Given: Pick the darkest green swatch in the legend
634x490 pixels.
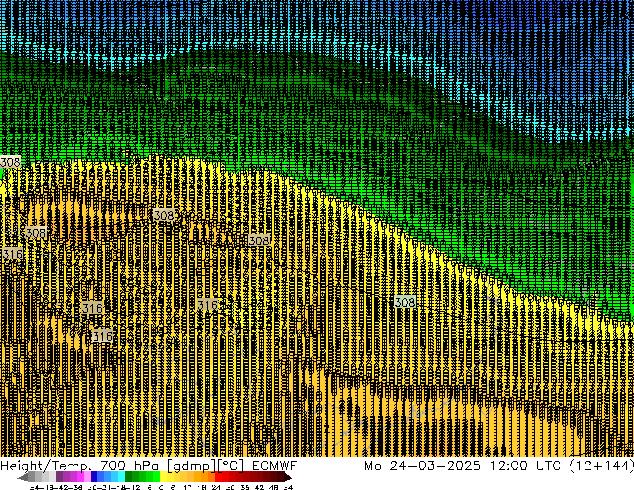Looking at the screenshot, I should pos(129,477).
